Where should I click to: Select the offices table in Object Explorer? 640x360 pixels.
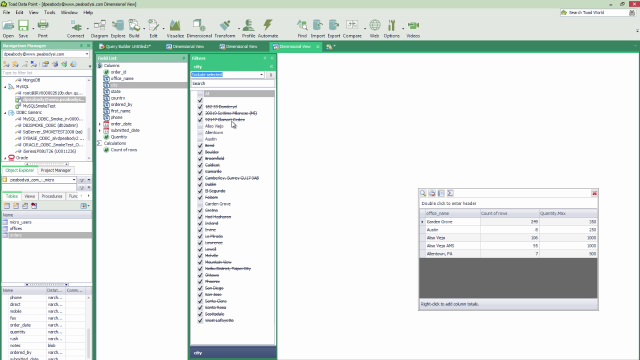pyautogui.click(x=16, y=229)
